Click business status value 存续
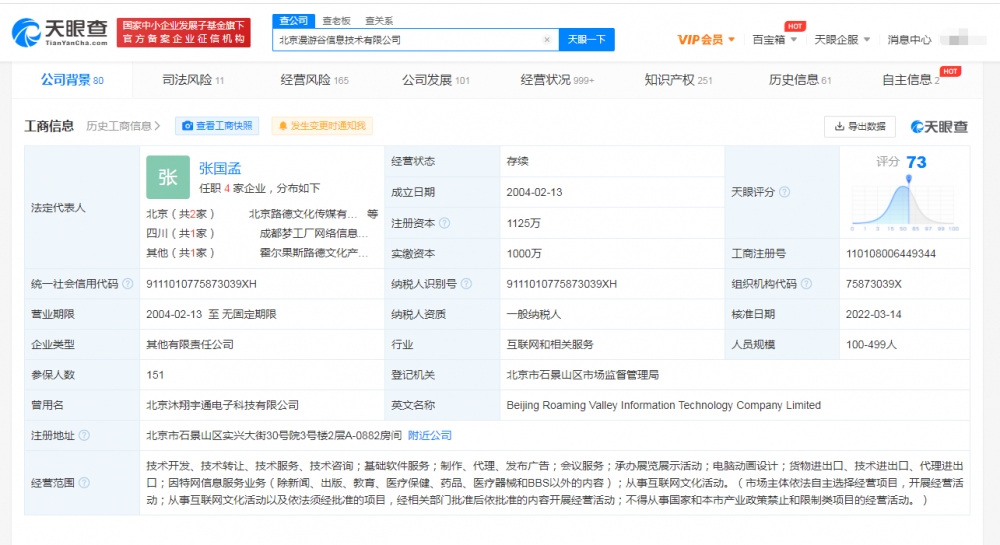 click(517, 161)
